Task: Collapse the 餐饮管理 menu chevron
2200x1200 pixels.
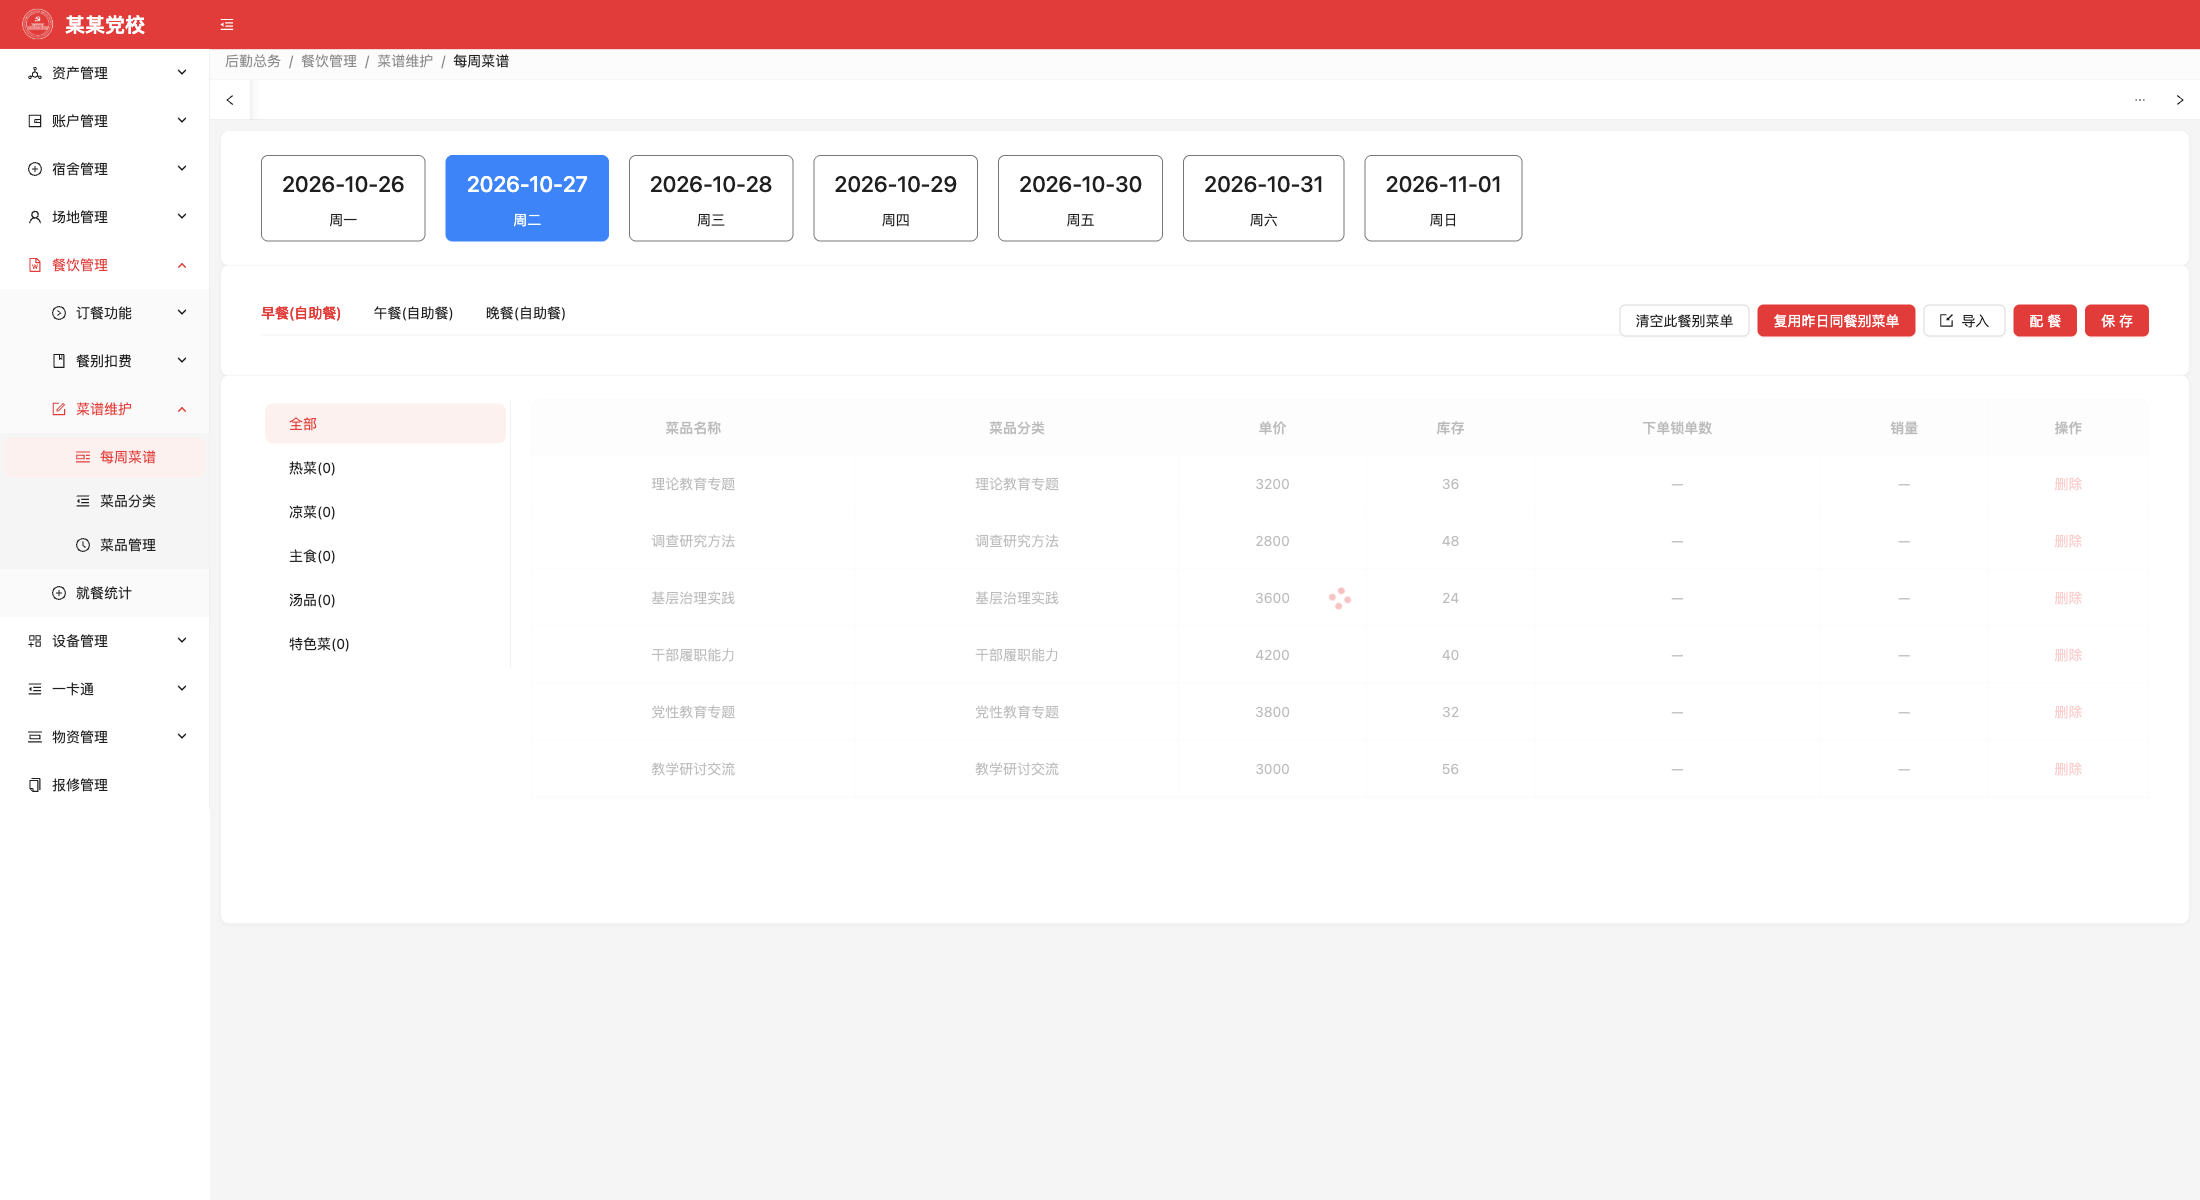Action: click(x=182, y=265)
